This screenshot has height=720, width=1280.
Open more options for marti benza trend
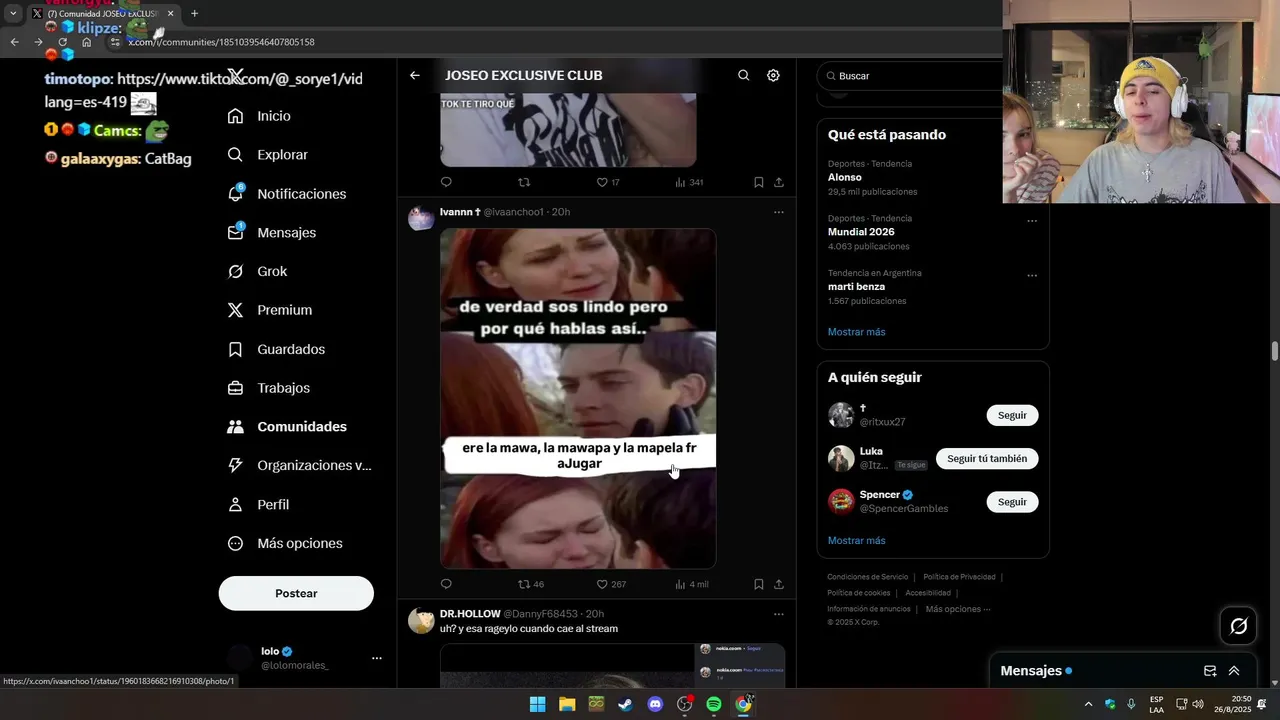(x=1032, y=276)
